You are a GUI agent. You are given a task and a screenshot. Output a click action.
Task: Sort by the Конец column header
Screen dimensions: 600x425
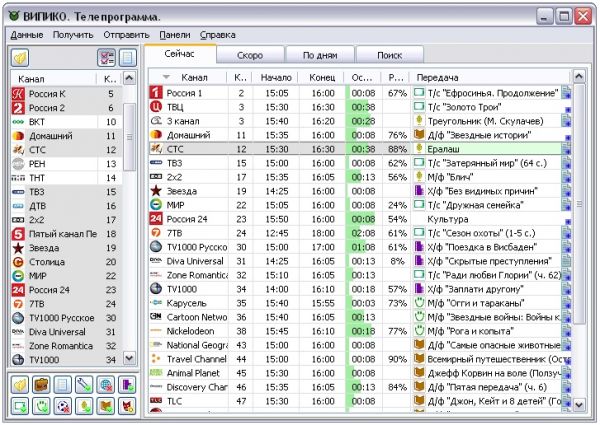[322, 77]
